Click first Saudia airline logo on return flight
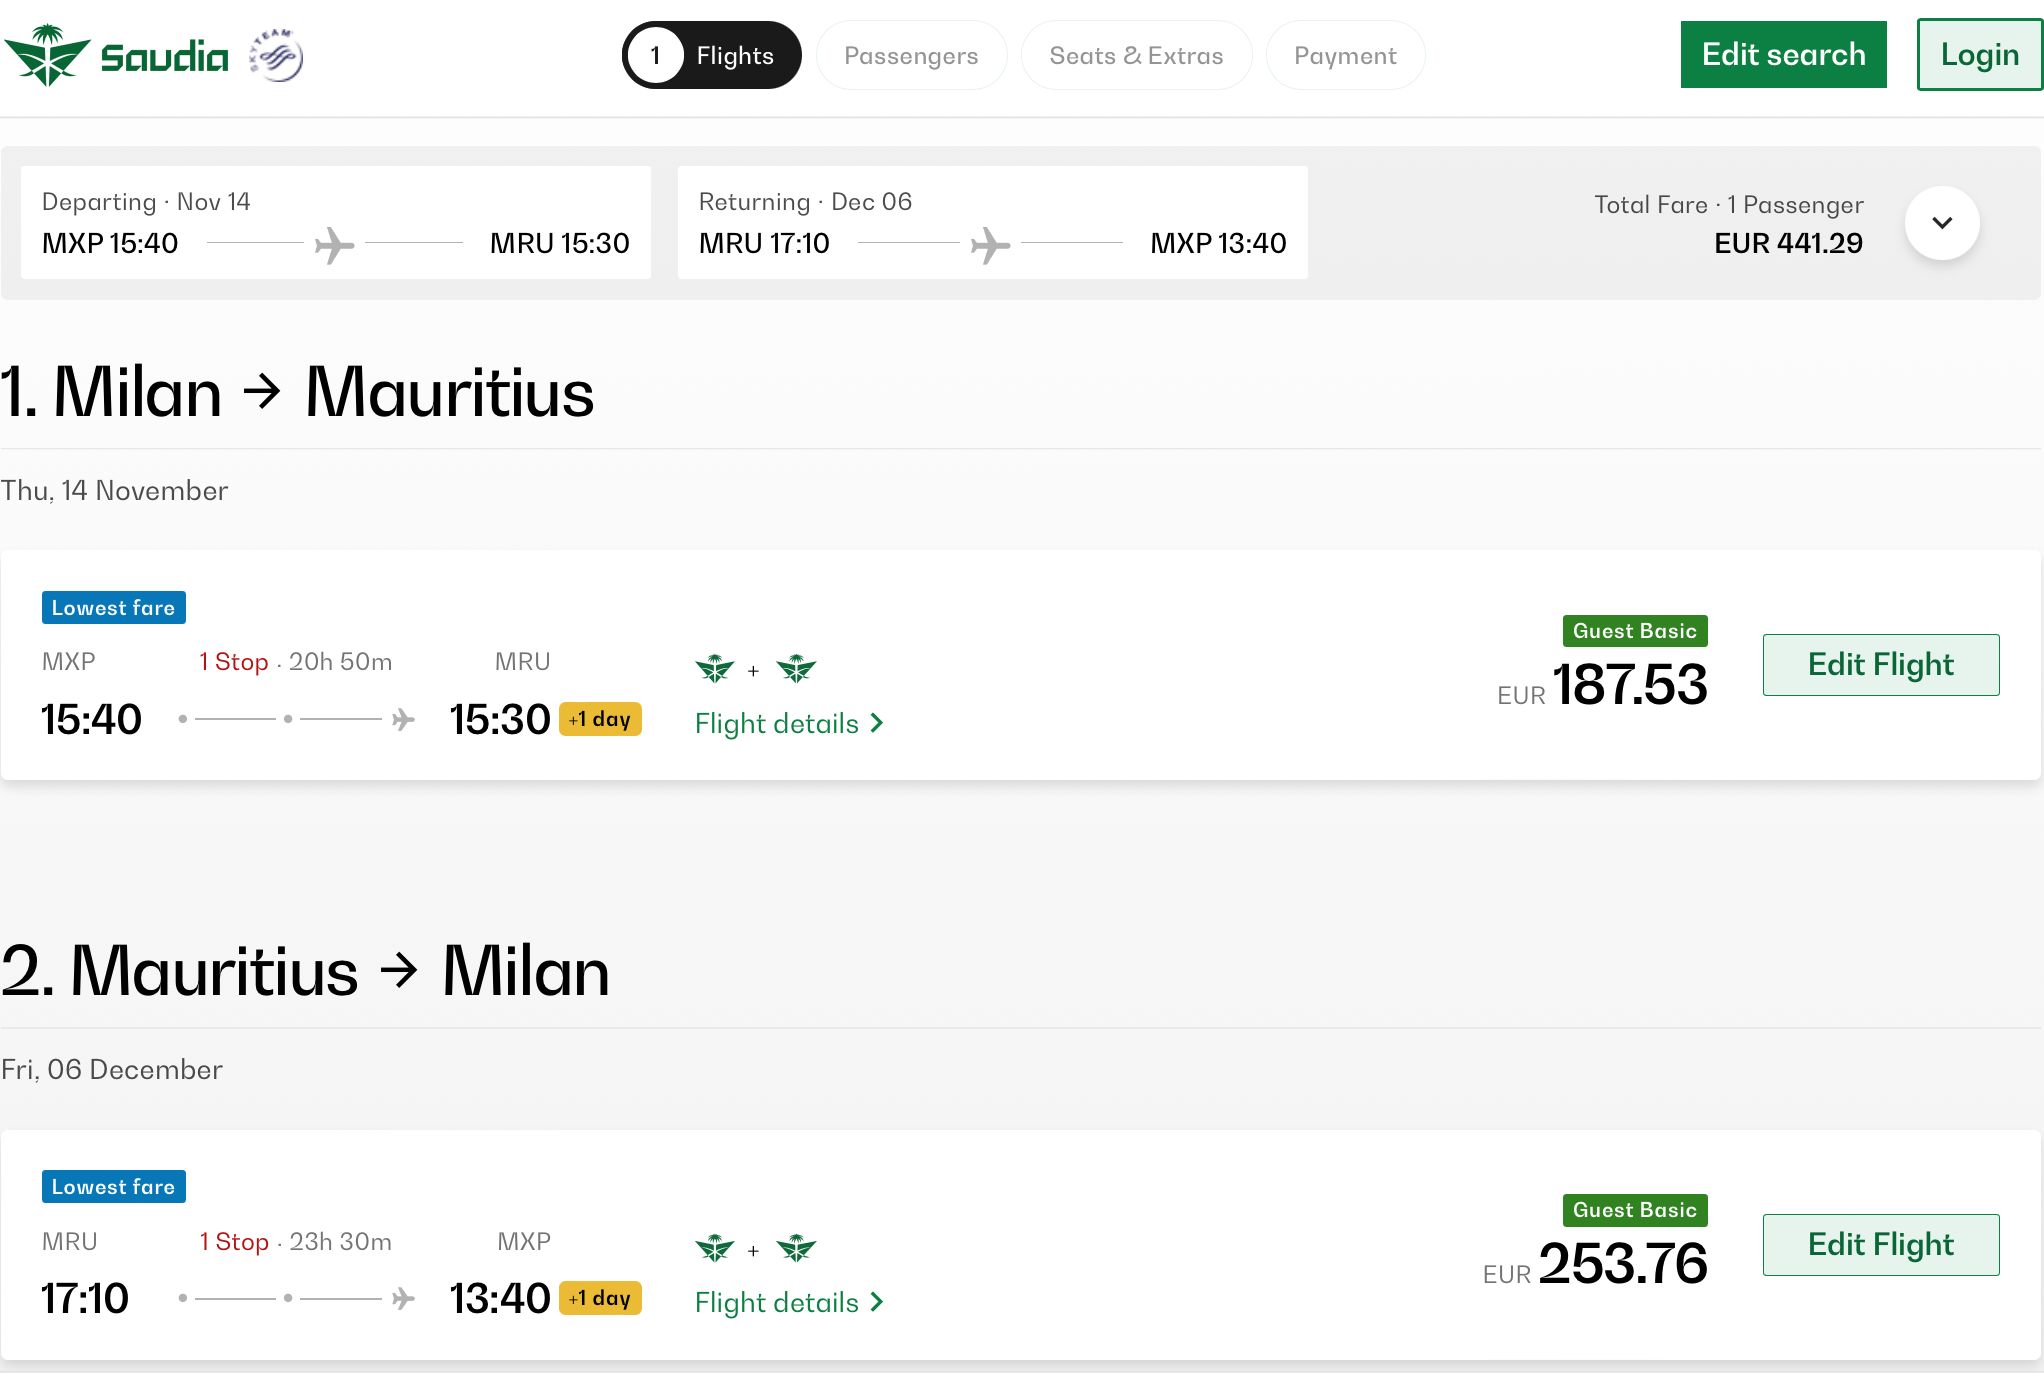 tap(715, 1248)
